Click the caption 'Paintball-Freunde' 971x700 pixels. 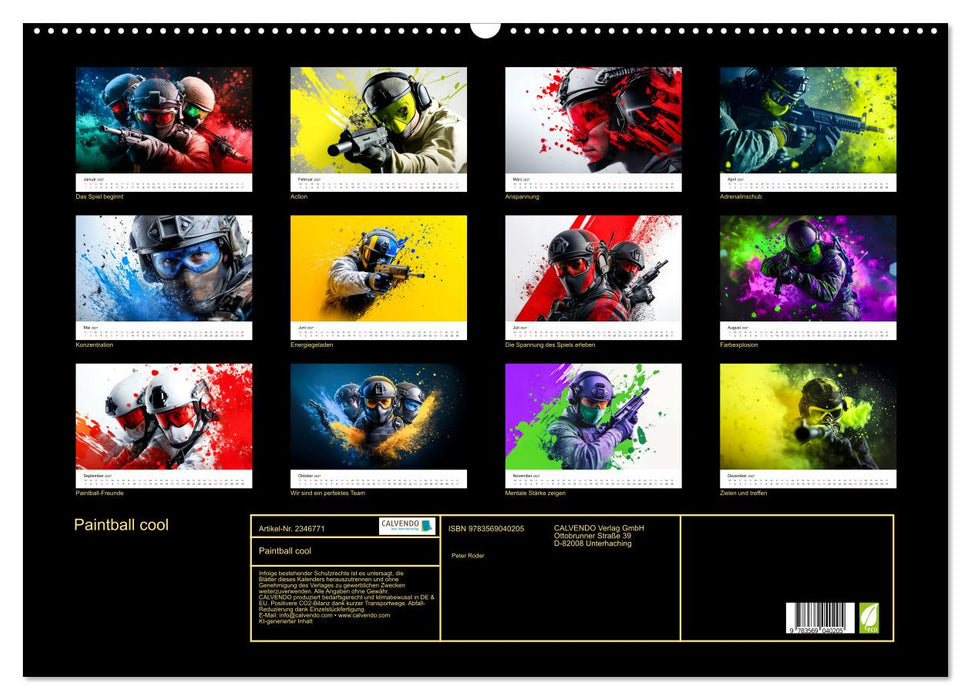point(100,493)
